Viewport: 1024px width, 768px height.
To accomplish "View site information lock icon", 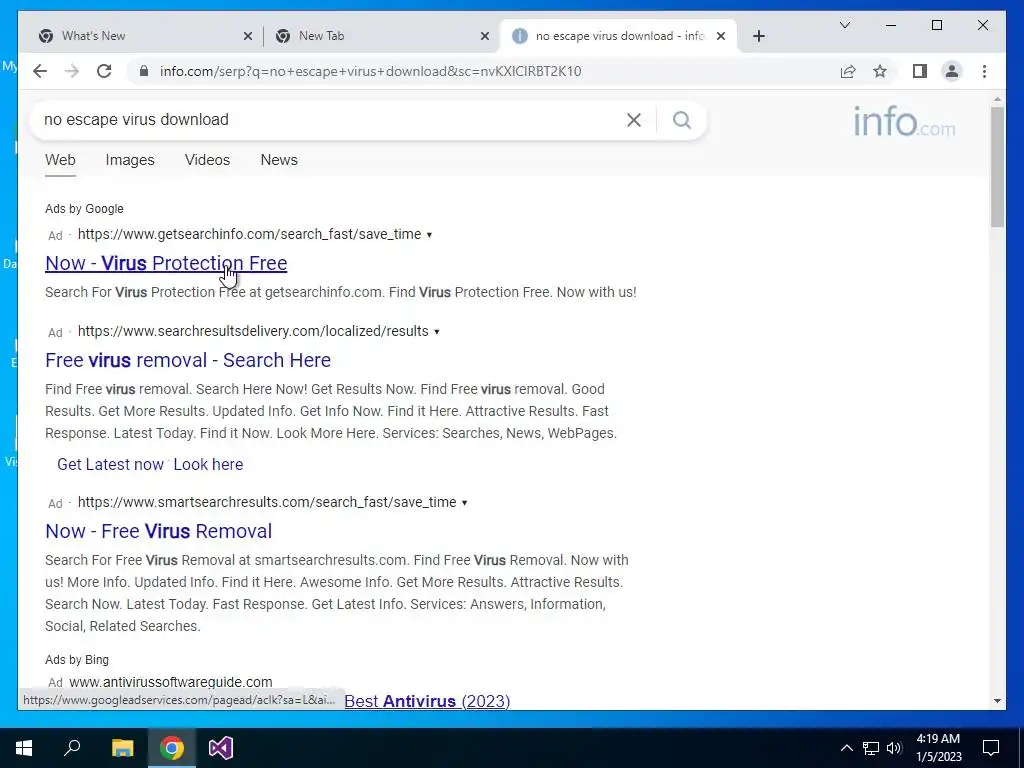I will click(144, 71).
